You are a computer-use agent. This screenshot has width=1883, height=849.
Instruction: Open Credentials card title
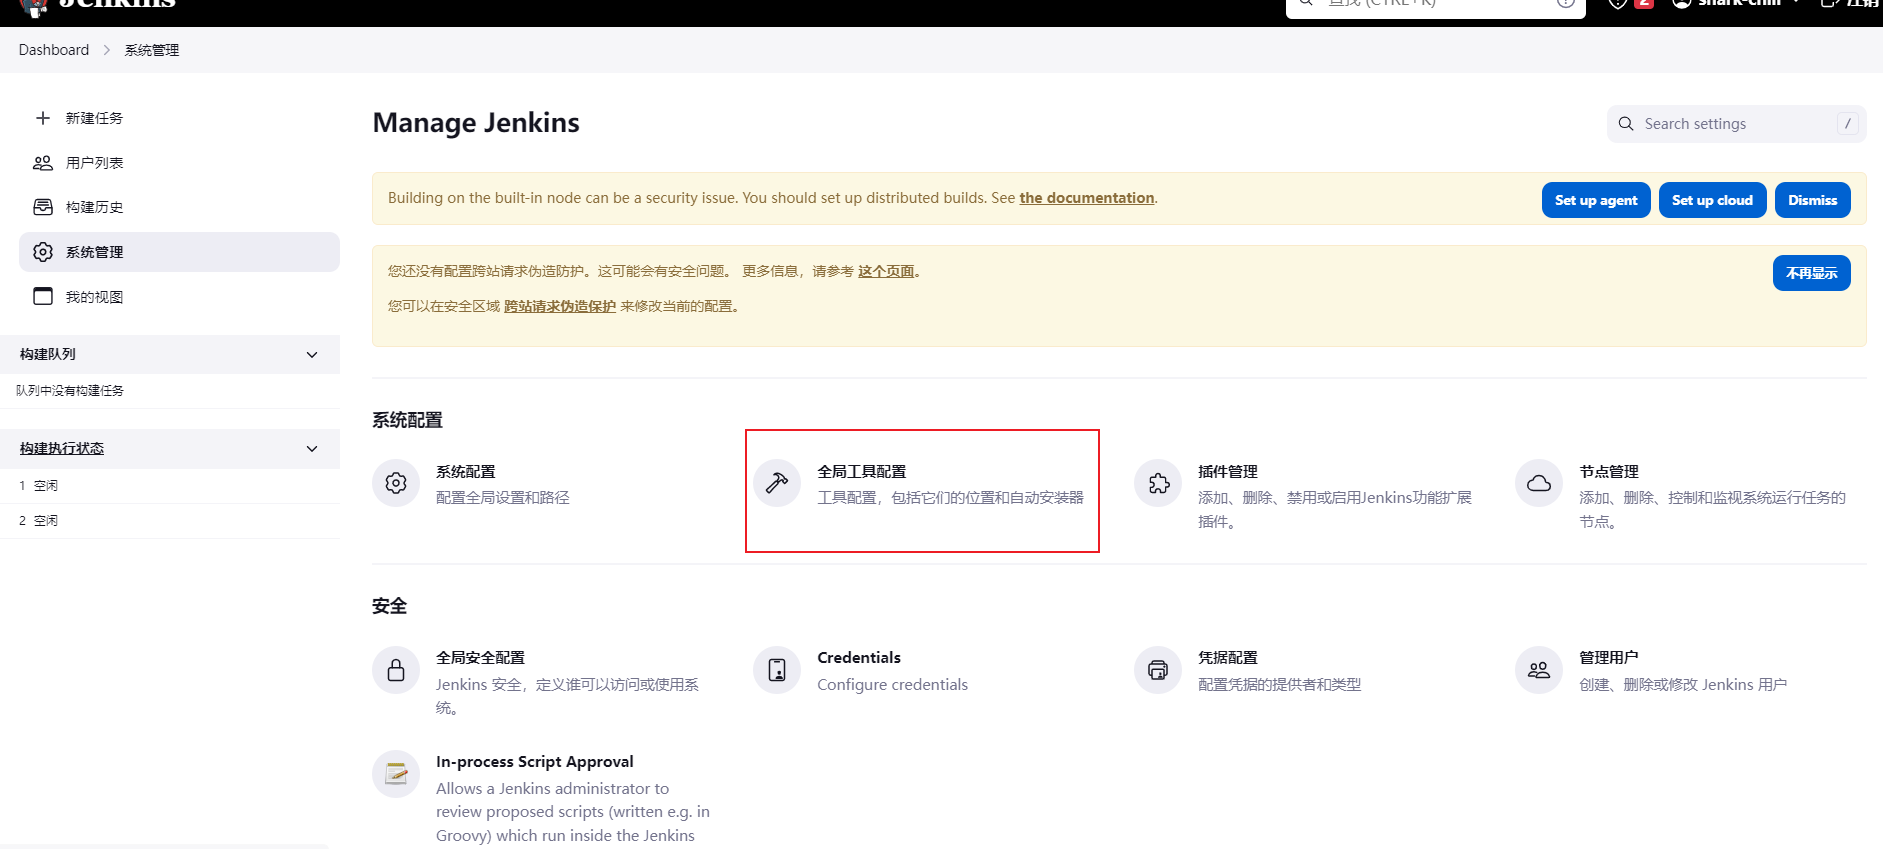859,658
